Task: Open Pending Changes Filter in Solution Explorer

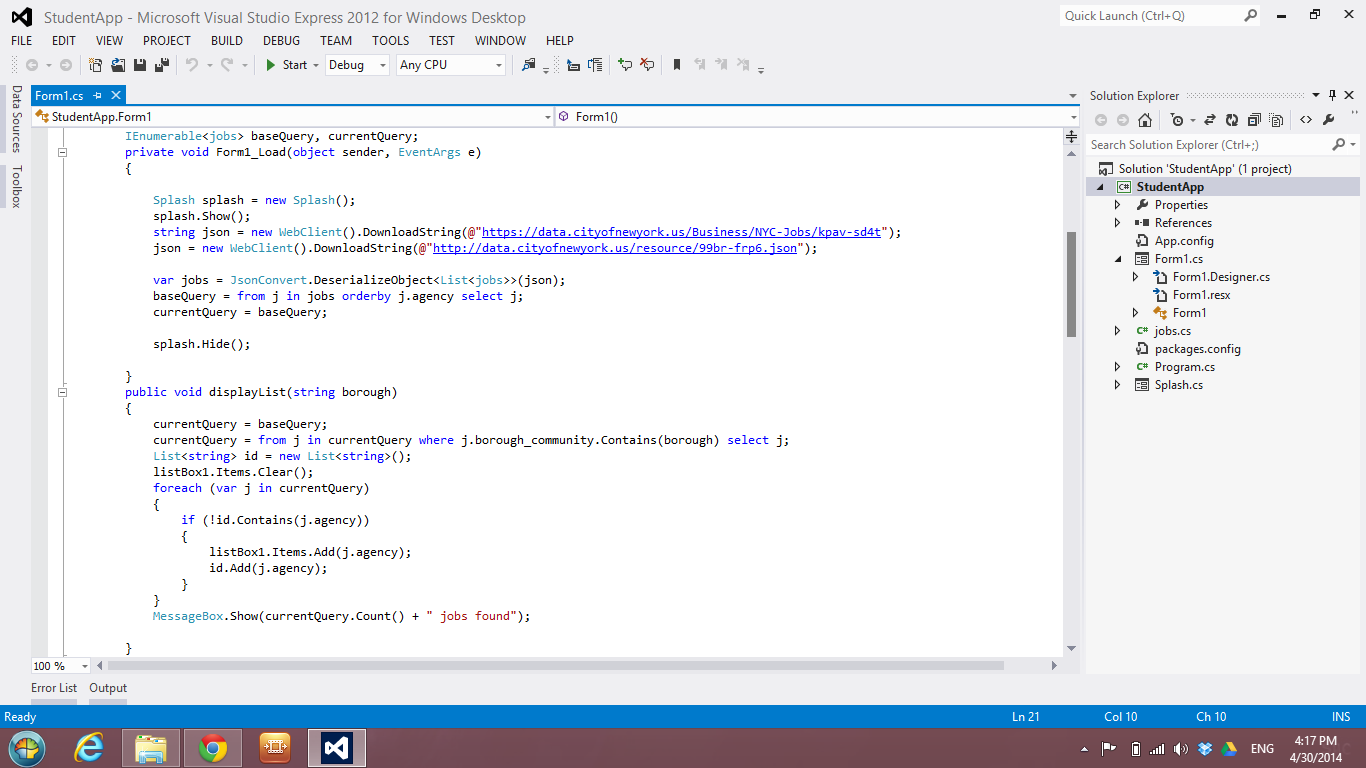Action: [1177, 120]
